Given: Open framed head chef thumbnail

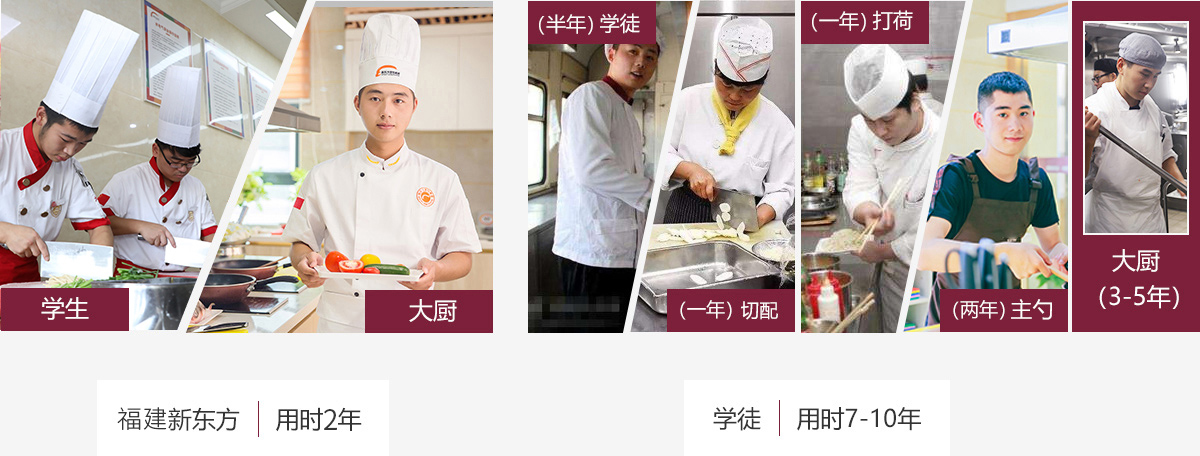Looking at the screenshot, I should 1135,127.
